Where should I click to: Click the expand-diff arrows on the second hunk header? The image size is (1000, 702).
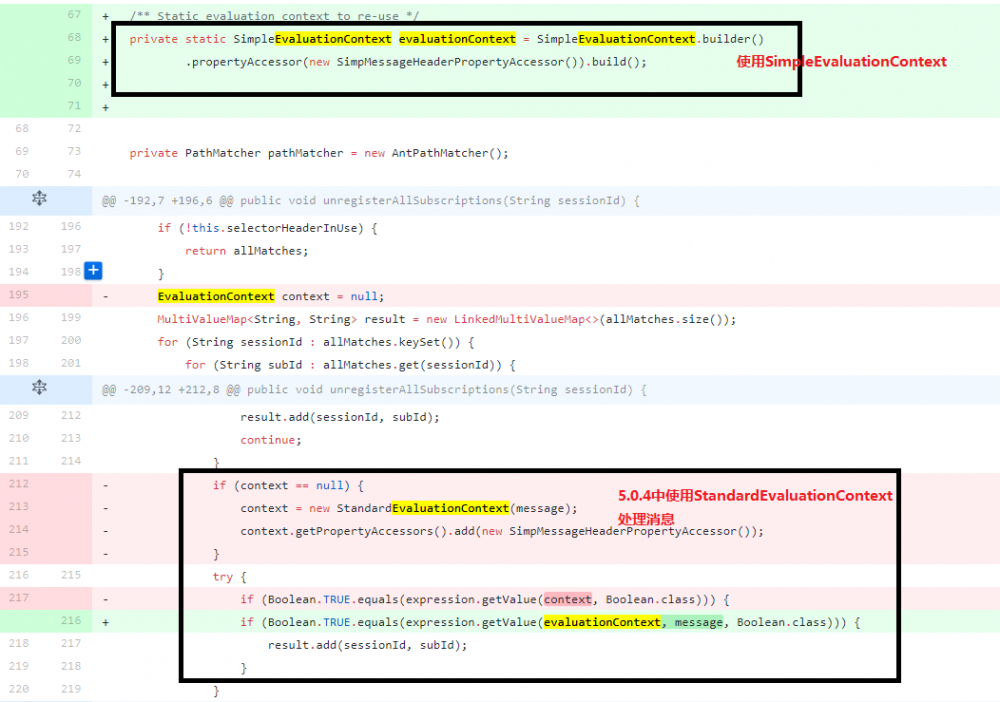[37, 389]
